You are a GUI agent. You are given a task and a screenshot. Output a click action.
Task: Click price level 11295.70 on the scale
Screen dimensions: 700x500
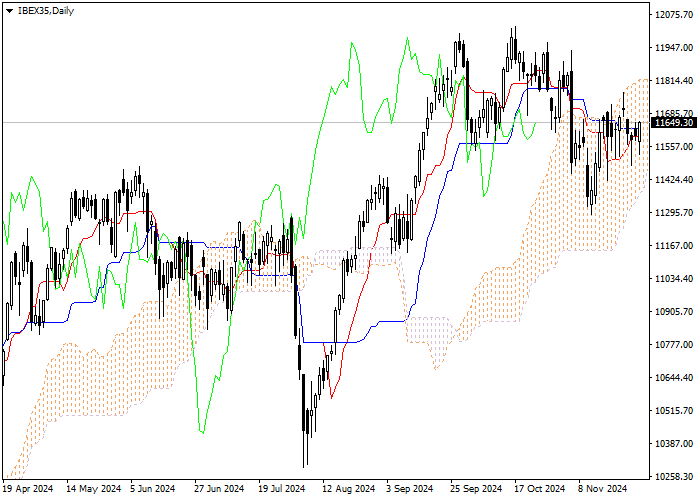point(674,213)
